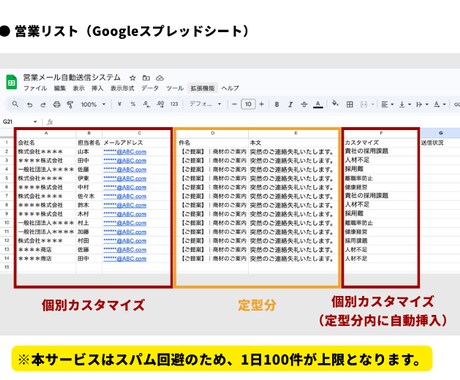The image size is (460, 380).
Task: Select the 件名 header cell
Action: 213,143
